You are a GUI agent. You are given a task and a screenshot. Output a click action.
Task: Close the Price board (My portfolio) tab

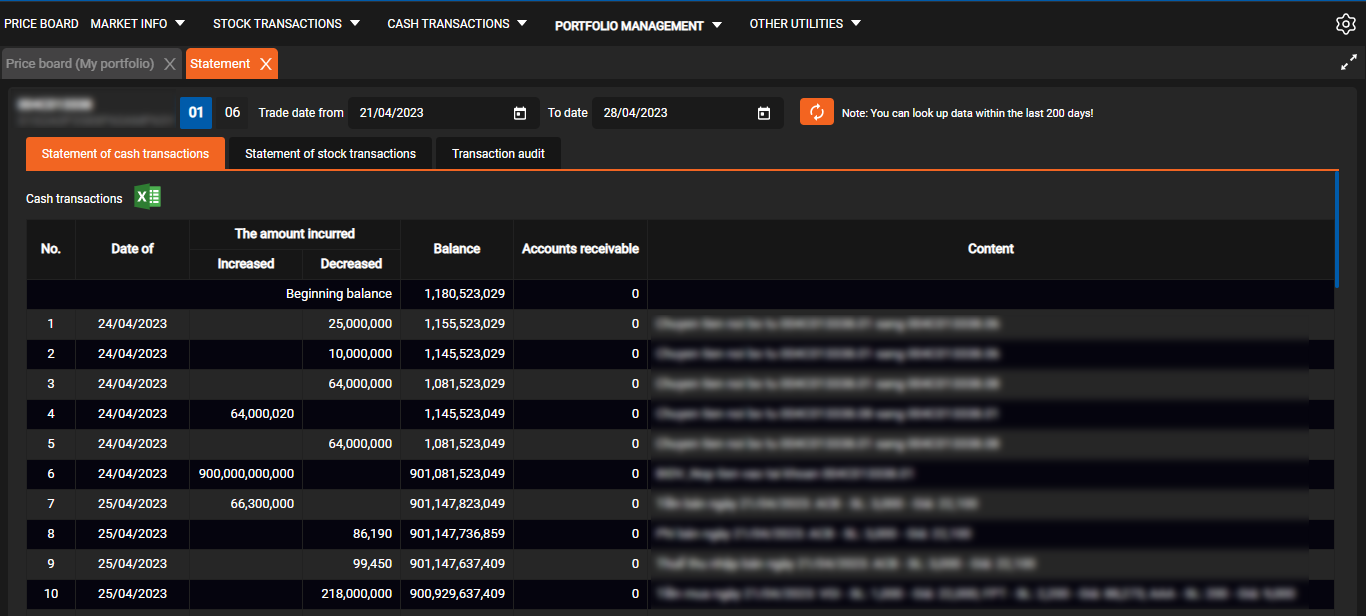tap(169, 64)
